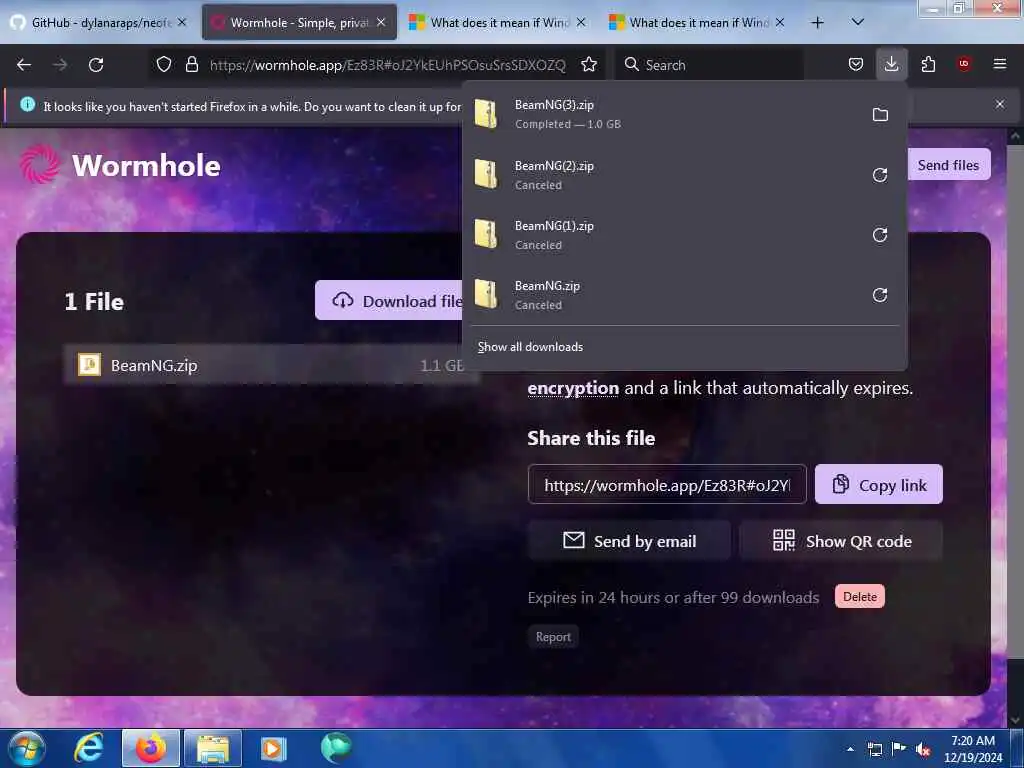Delete the shared file
1024x768 pixels.
(x=859, y=596)
